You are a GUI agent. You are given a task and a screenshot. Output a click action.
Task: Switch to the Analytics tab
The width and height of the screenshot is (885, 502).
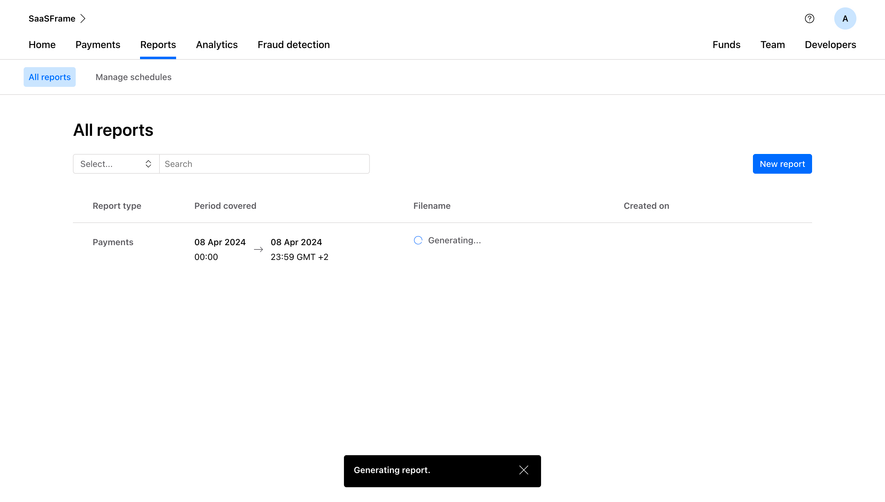tap(217, 45)
